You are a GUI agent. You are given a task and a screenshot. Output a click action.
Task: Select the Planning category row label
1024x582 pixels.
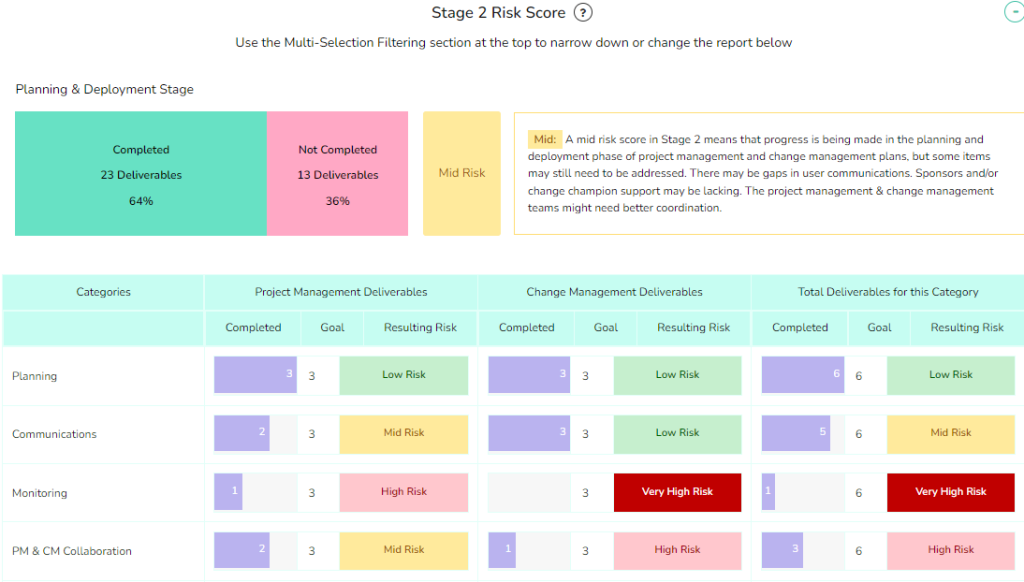pyautogui.click(x=35, y=376)
